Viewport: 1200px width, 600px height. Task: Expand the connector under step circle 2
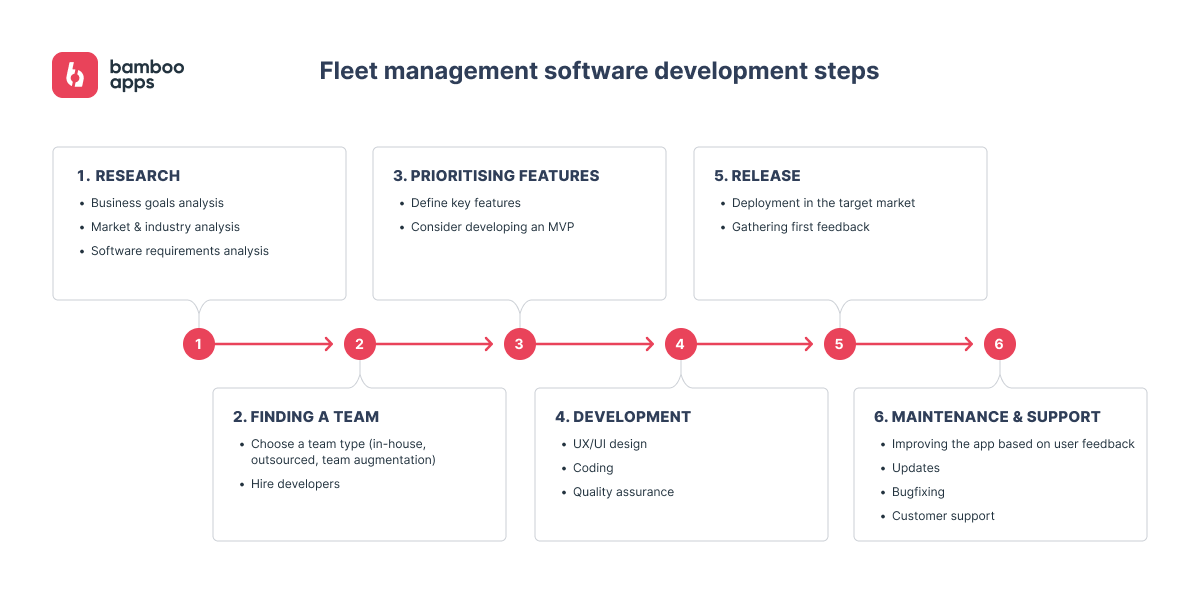[359, 368]
